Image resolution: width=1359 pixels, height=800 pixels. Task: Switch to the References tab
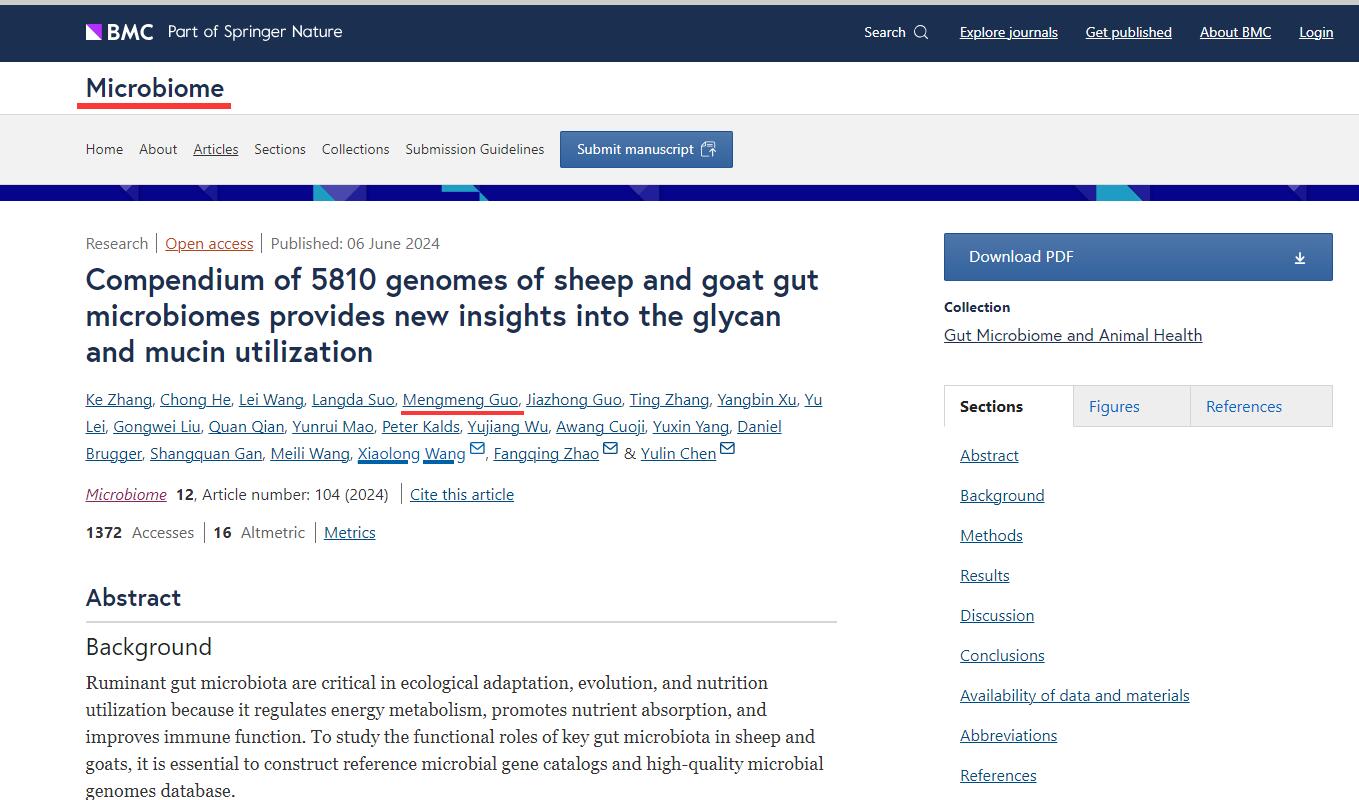tap(1243, 406)
